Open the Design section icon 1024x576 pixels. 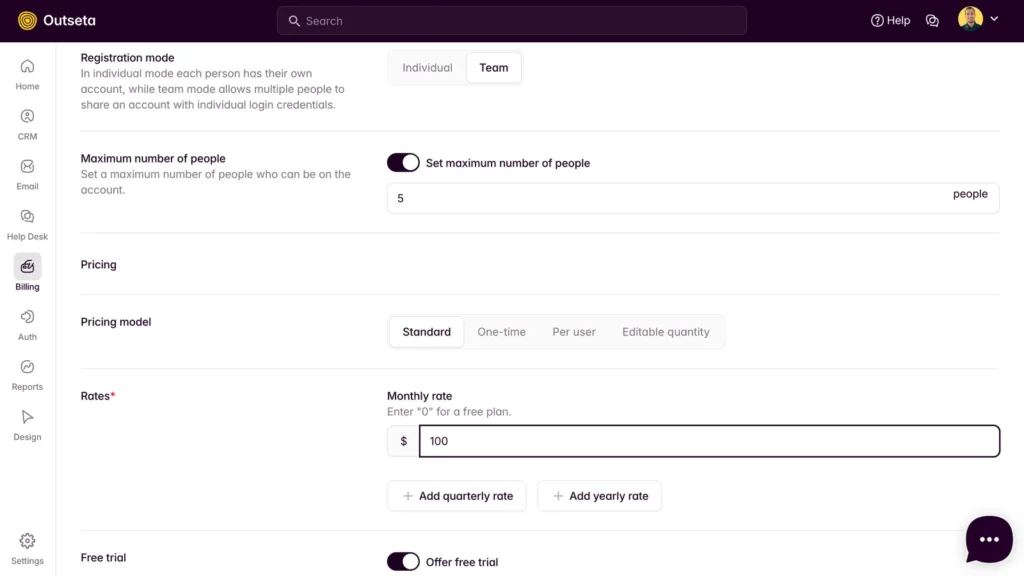pos(27,424)
